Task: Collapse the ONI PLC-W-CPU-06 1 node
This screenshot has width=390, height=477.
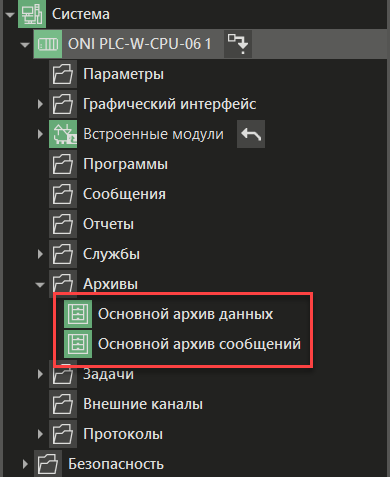Action: pos(25,45)
